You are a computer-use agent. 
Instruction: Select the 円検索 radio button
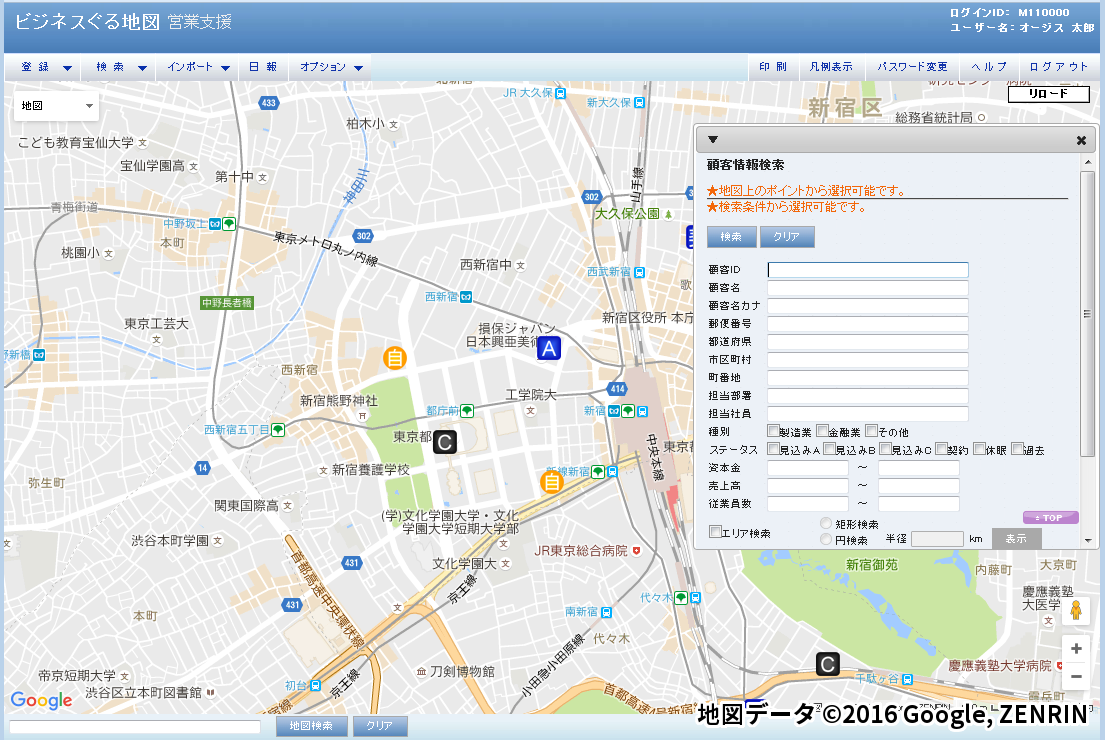tap(826, 540)
